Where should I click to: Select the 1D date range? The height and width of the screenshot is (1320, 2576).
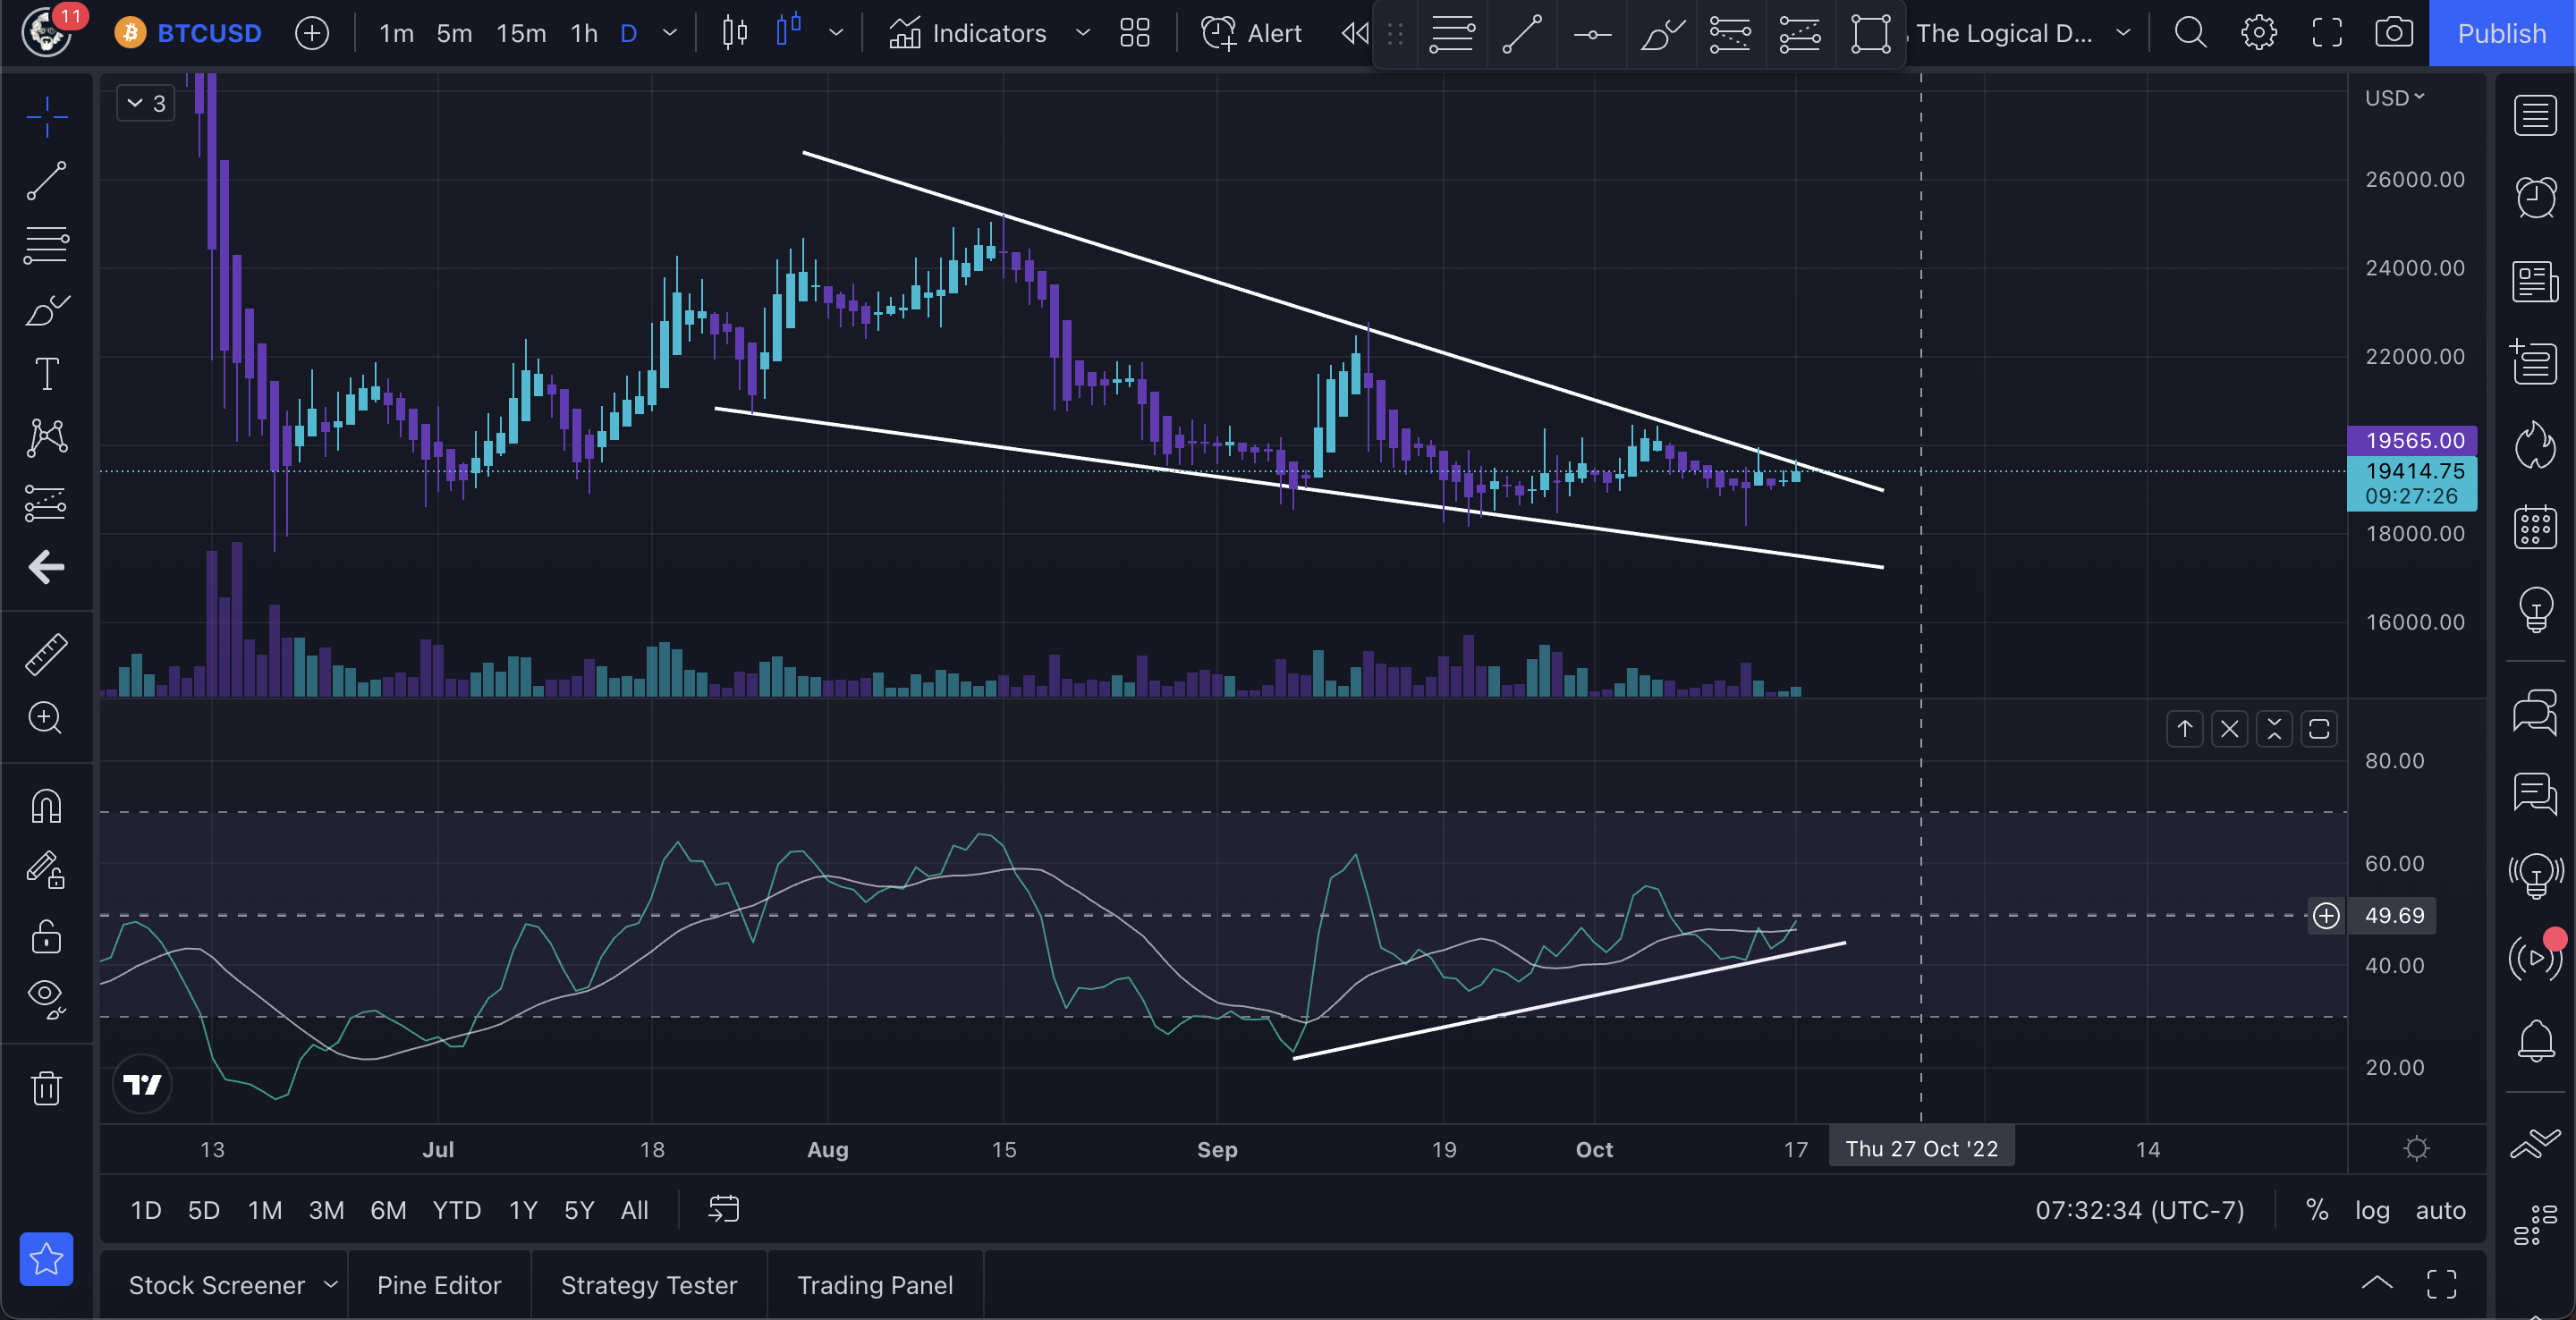[x=146, y=1210]
